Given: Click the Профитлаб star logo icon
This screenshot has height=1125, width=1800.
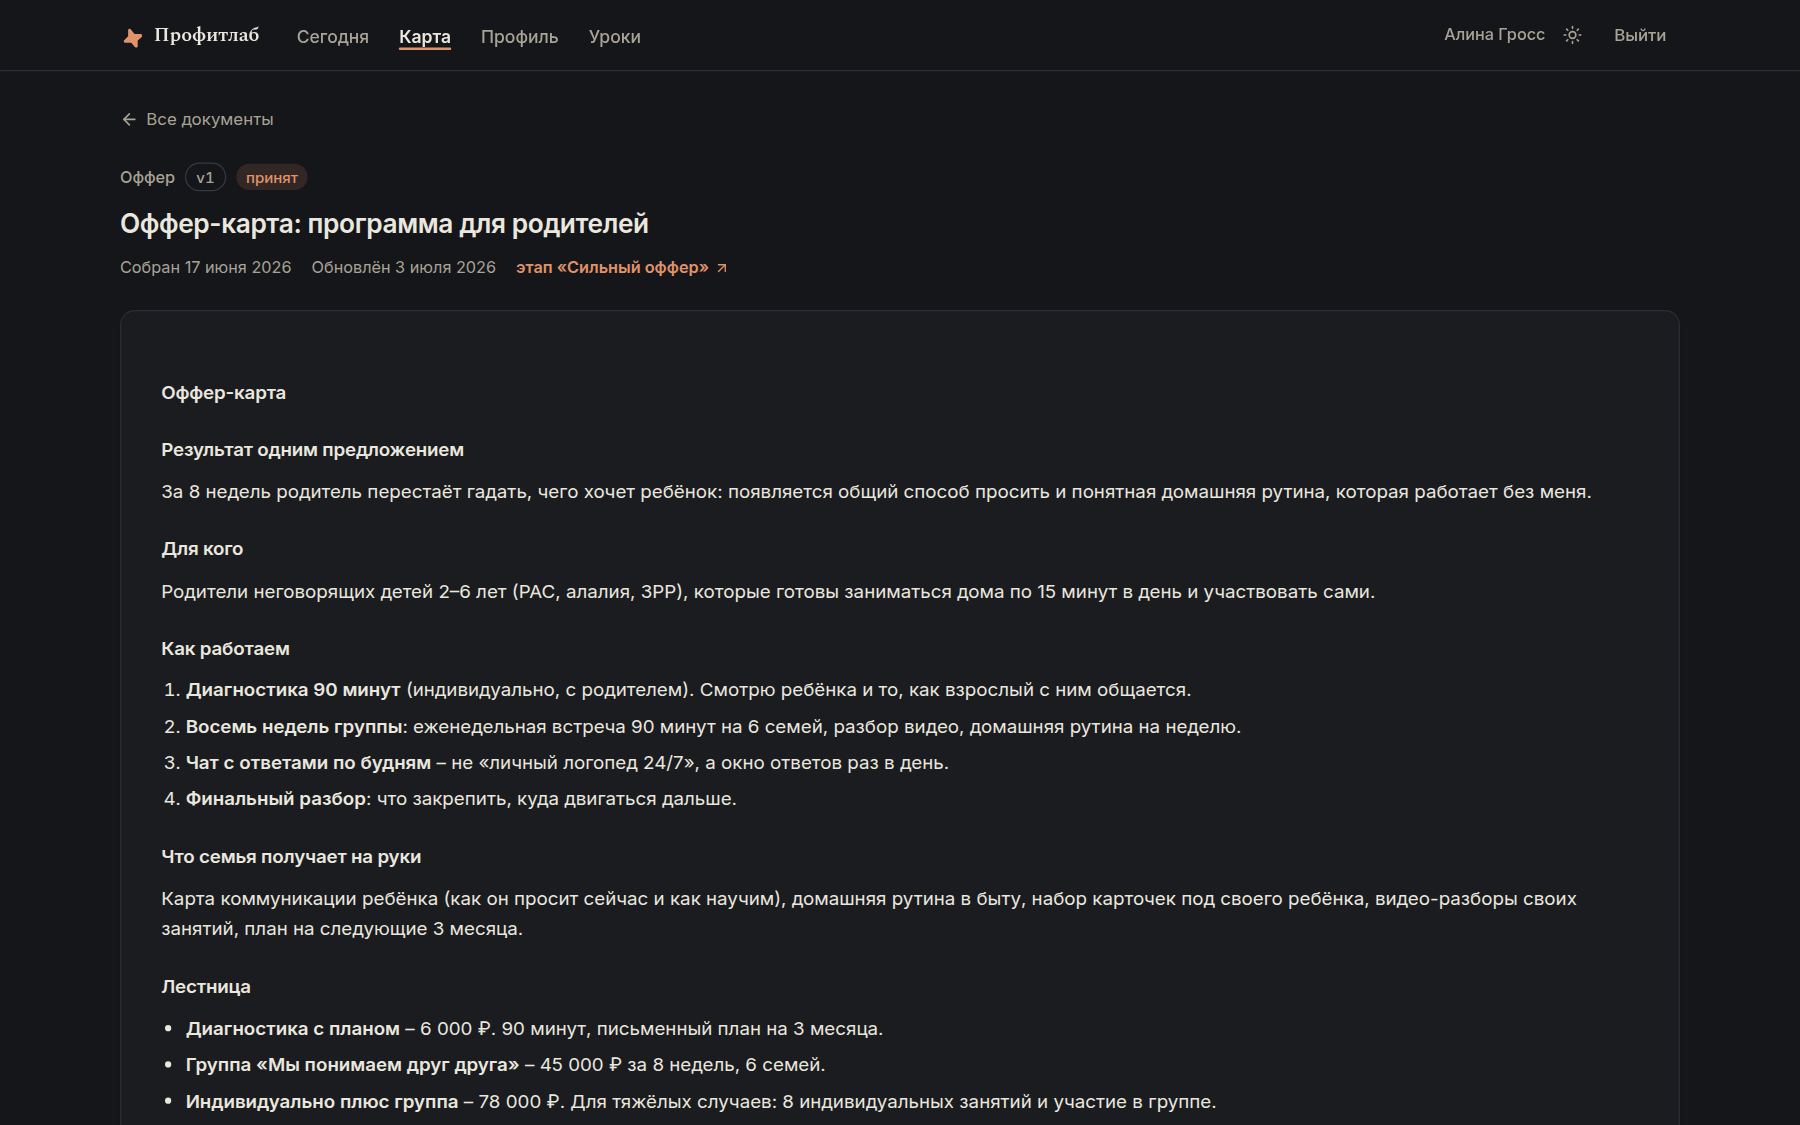Looking at the screenshot, I should coord(132,37).
